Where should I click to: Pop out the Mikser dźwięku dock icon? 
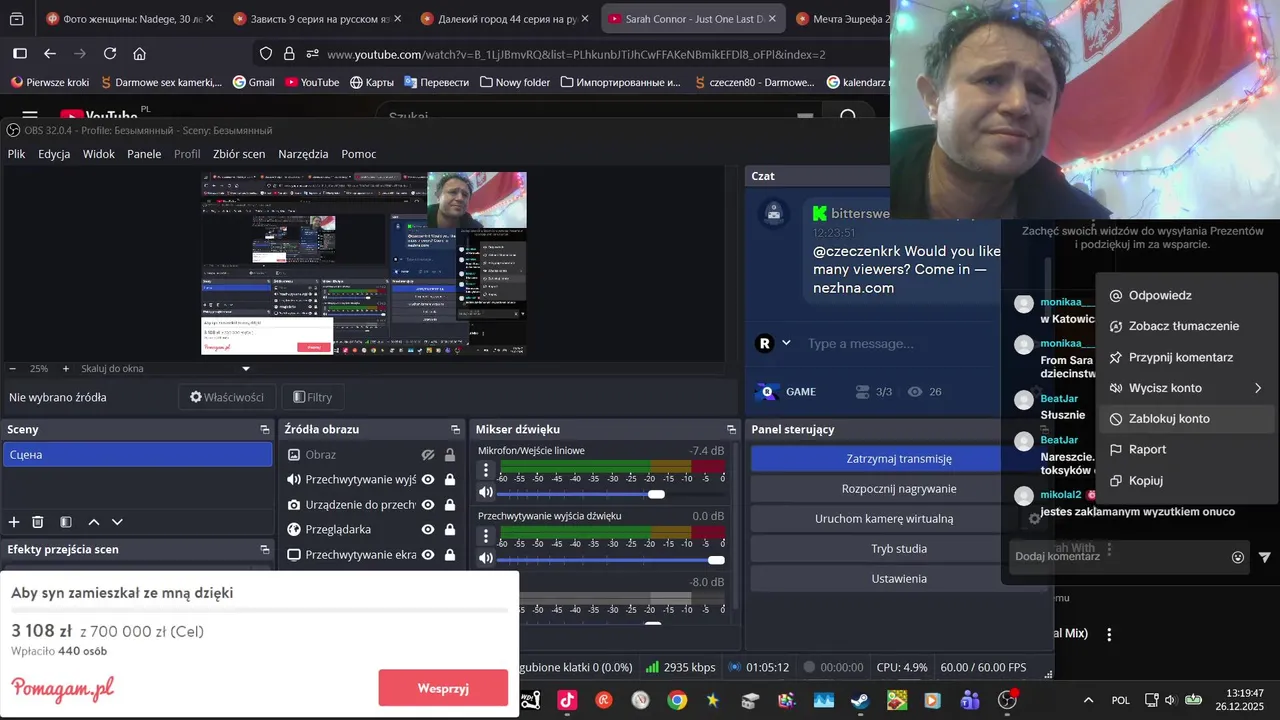(733, 429)
